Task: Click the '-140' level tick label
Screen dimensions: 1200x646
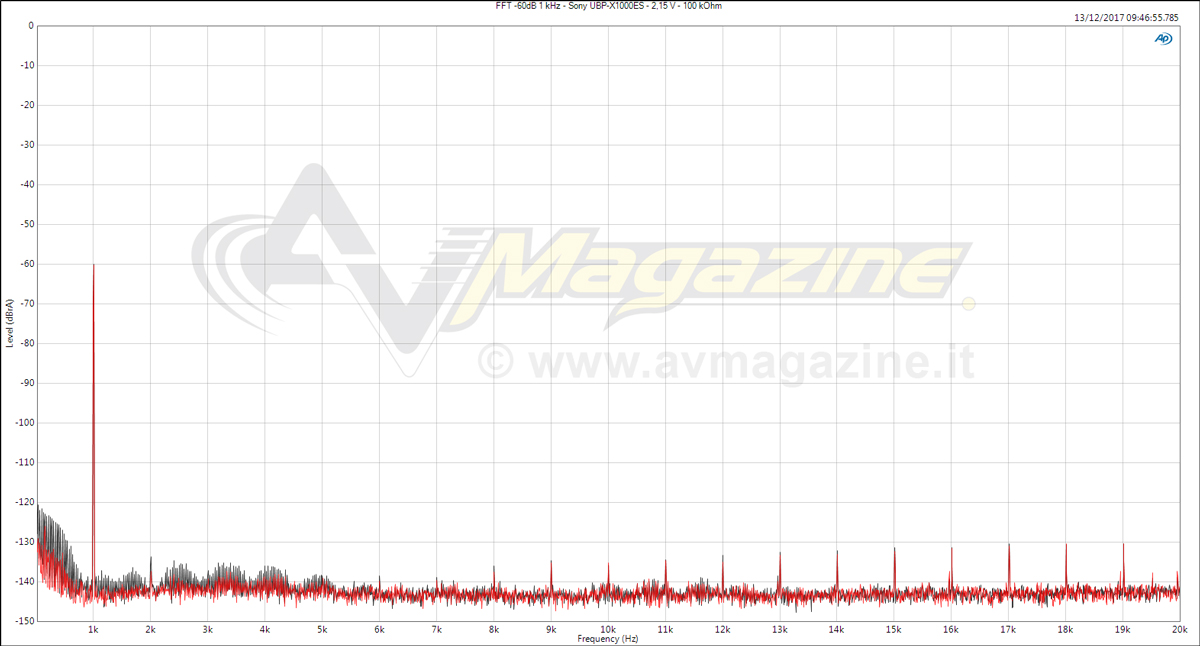Action: (25, 581)
